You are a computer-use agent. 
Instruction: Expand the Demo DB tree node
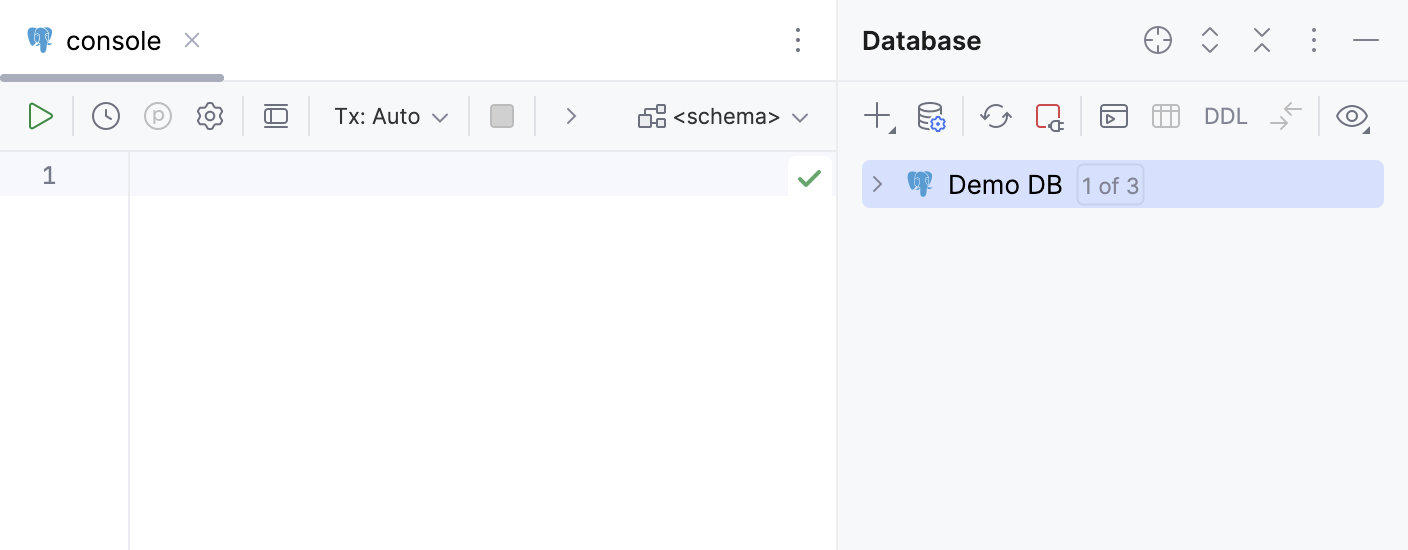click(878, 184)
